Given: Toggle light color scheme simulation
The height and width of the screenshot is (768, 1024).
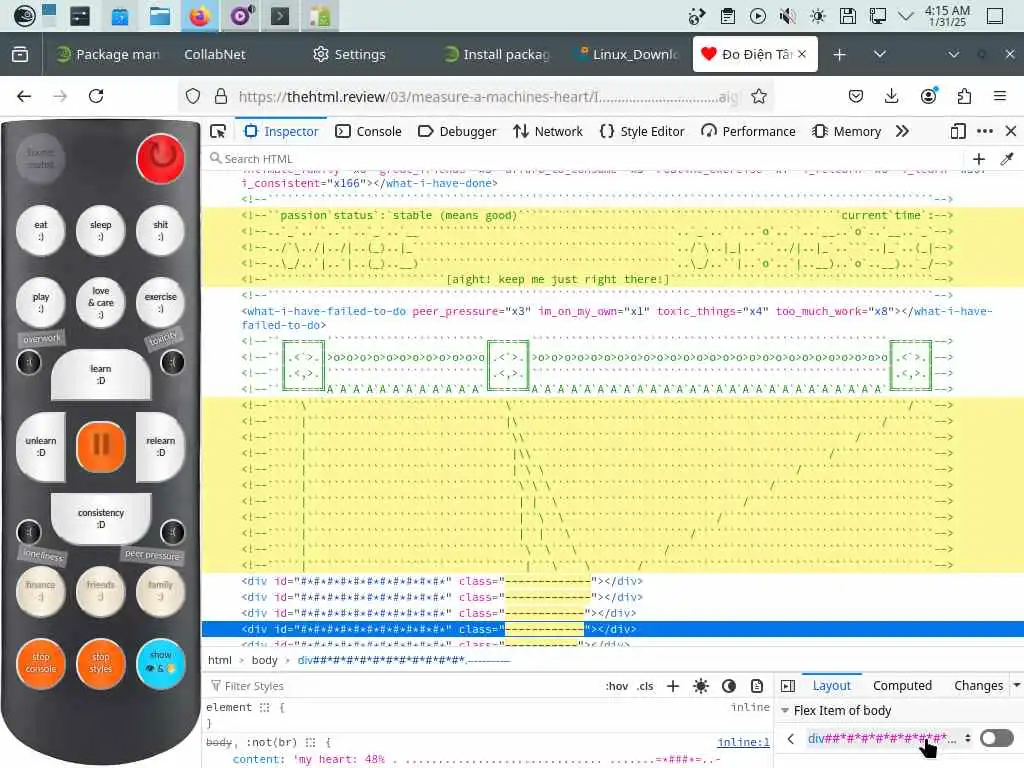Looking at the screenshot, I should 701,686.
